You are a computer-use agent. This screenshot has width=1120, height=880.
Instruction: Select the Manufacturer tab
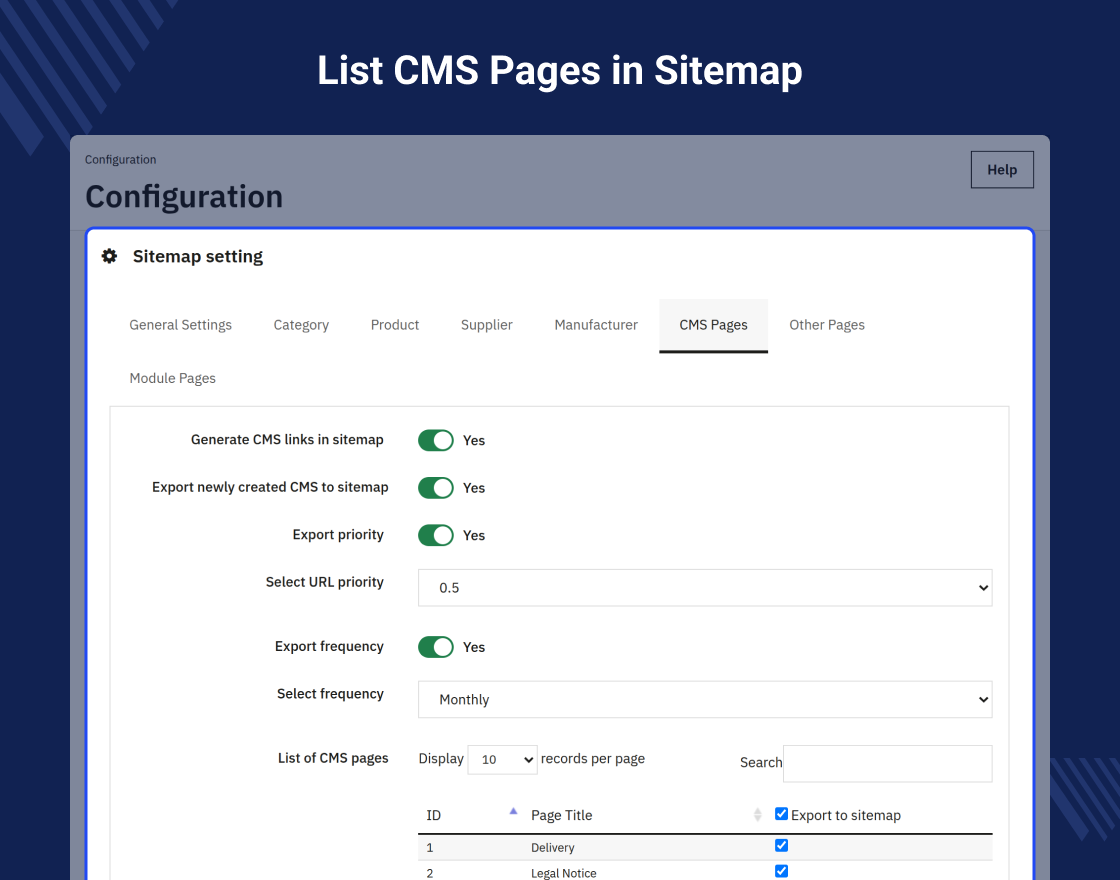[596, 325]
